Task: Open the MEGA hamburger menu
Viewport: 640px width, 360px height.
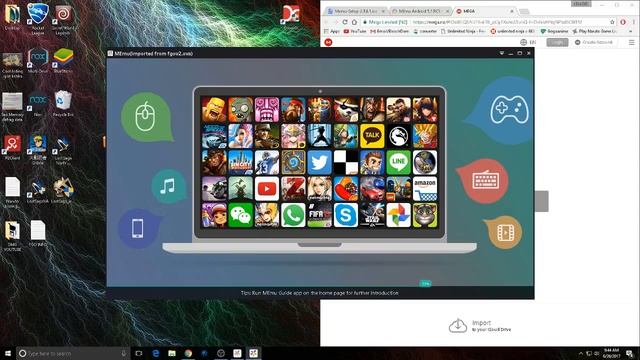Action: point(631,42)
